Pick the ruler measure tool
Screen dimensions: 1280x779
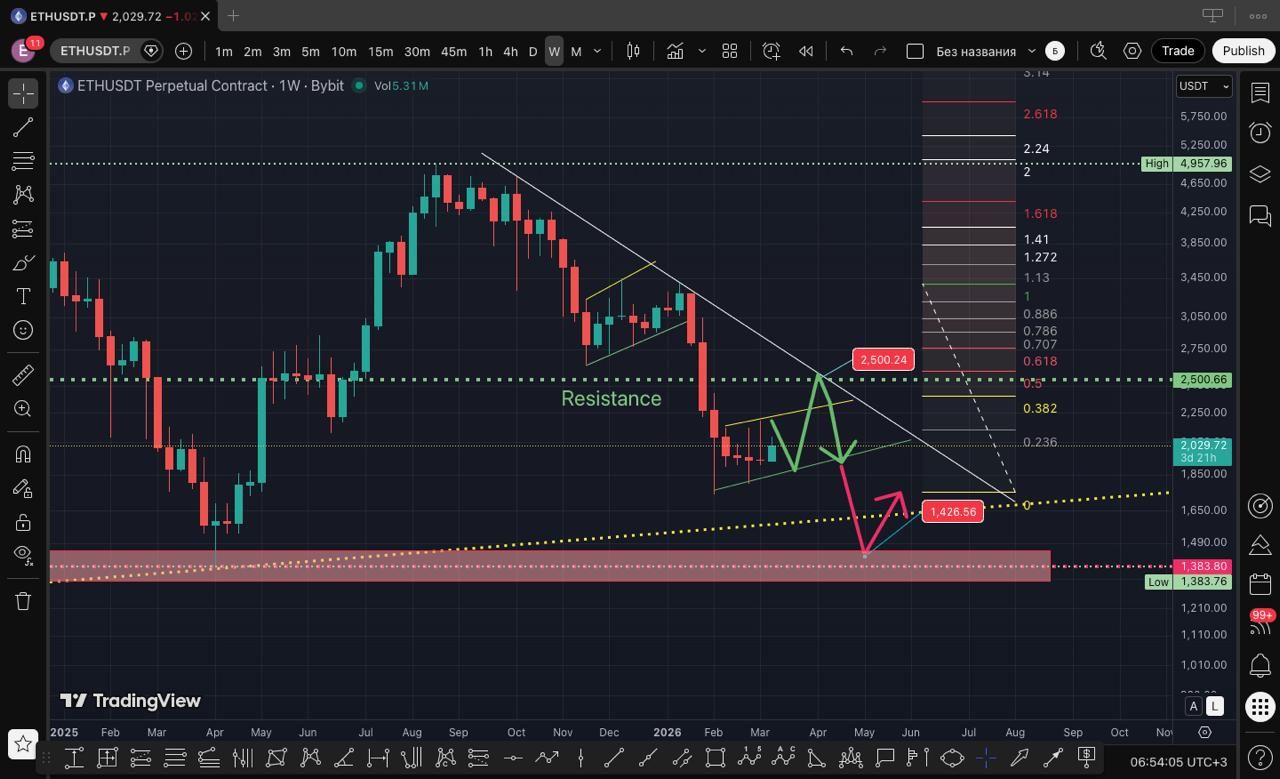tap(22, 375)
